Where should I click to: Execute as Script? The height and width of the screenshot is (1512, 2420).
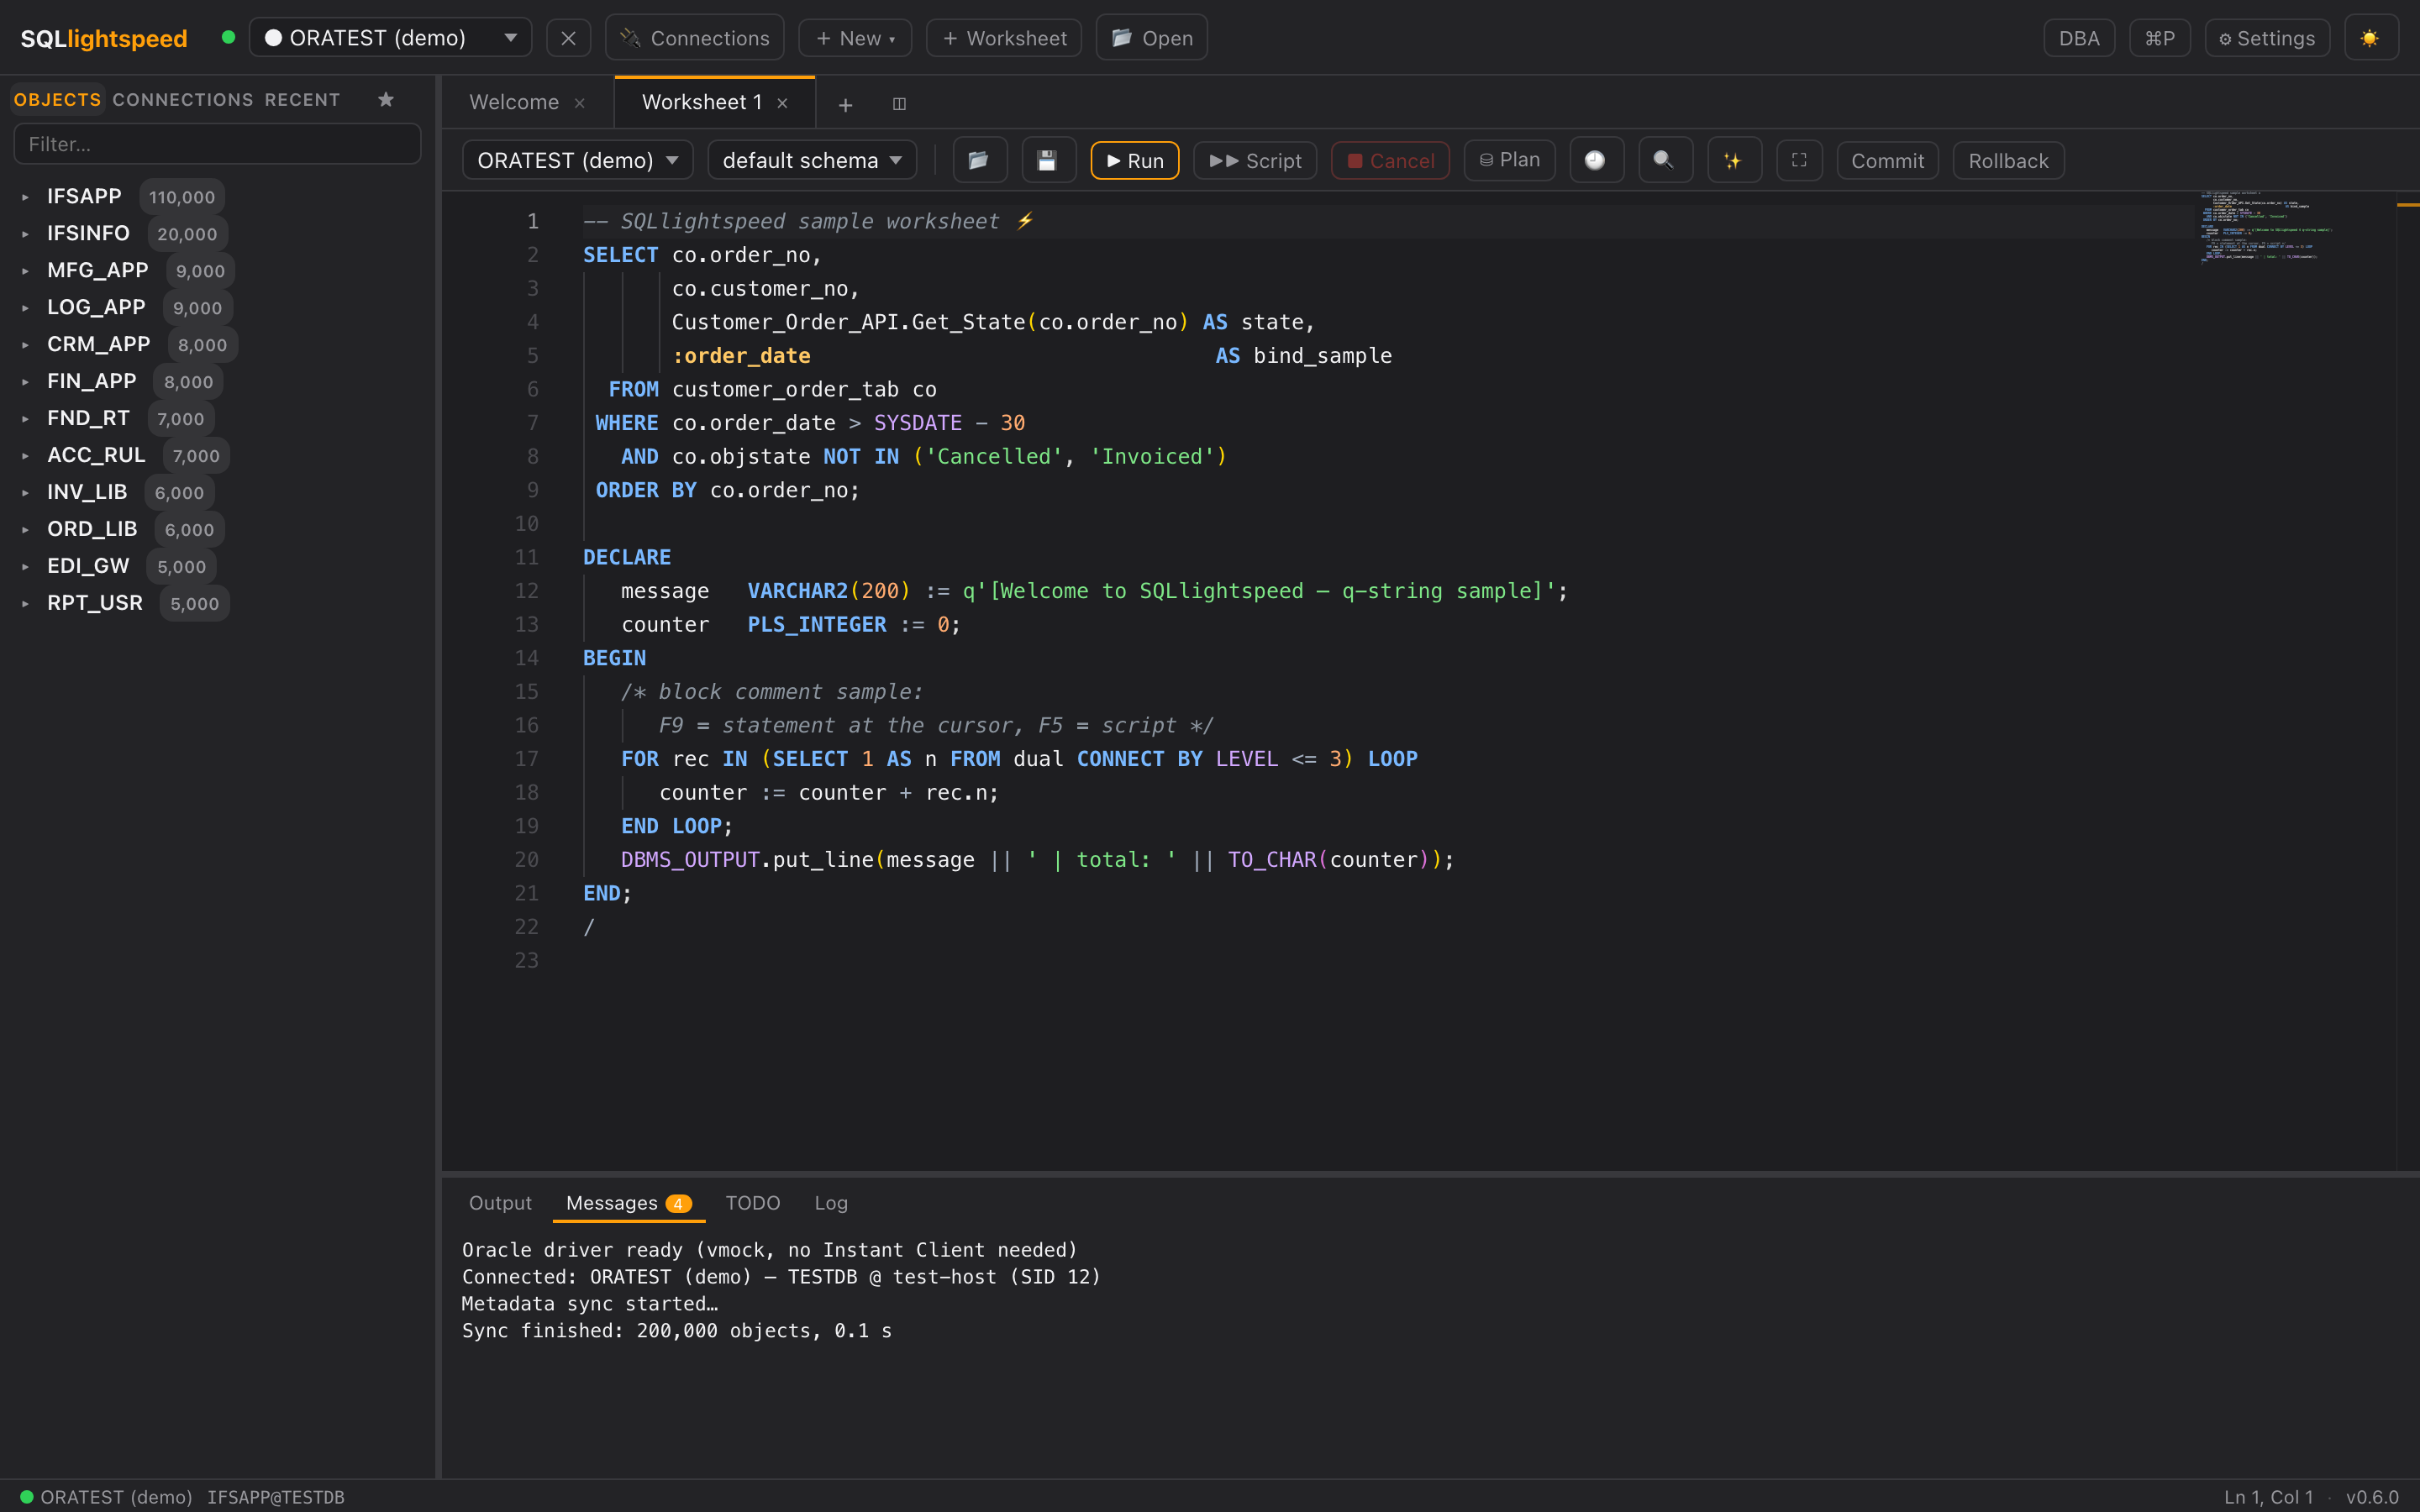1255,160
